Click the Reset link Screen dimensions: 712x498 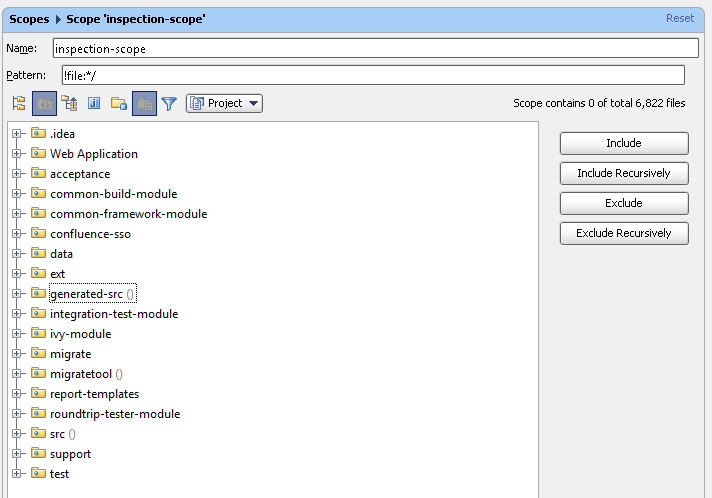[680, 18]
